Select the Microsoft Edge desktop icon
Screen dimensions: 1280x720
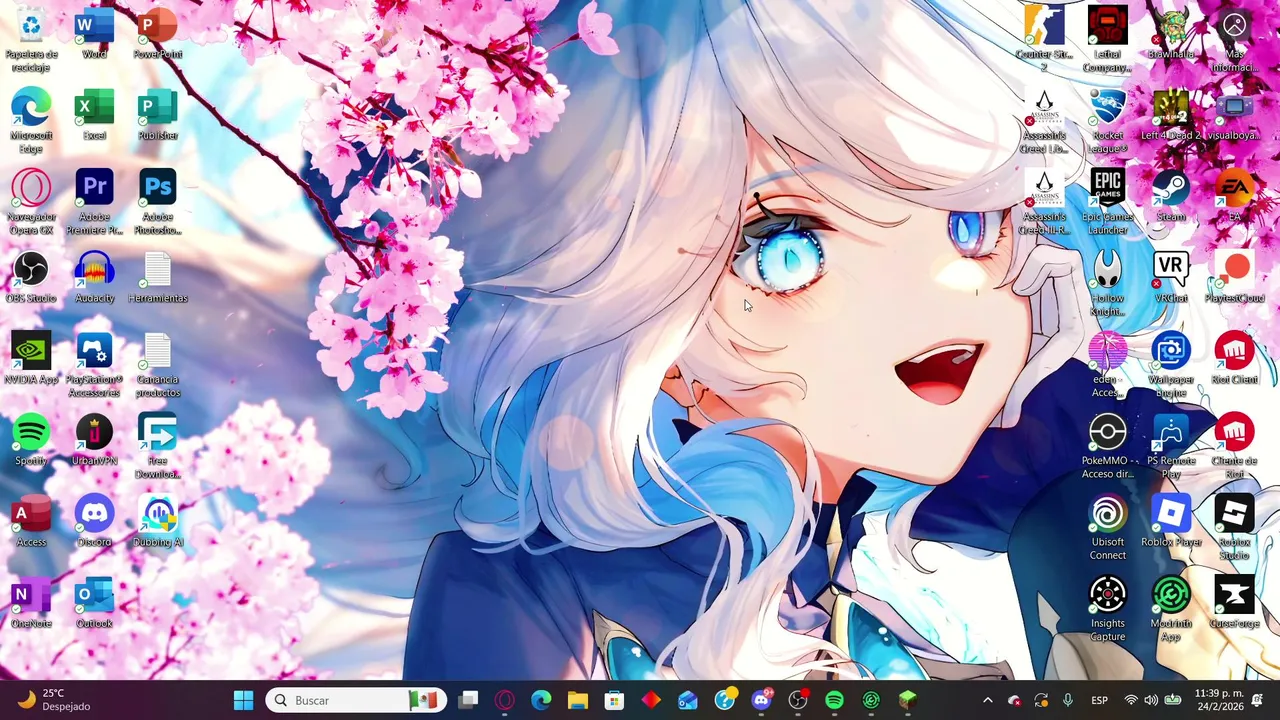tap(31, 120)
